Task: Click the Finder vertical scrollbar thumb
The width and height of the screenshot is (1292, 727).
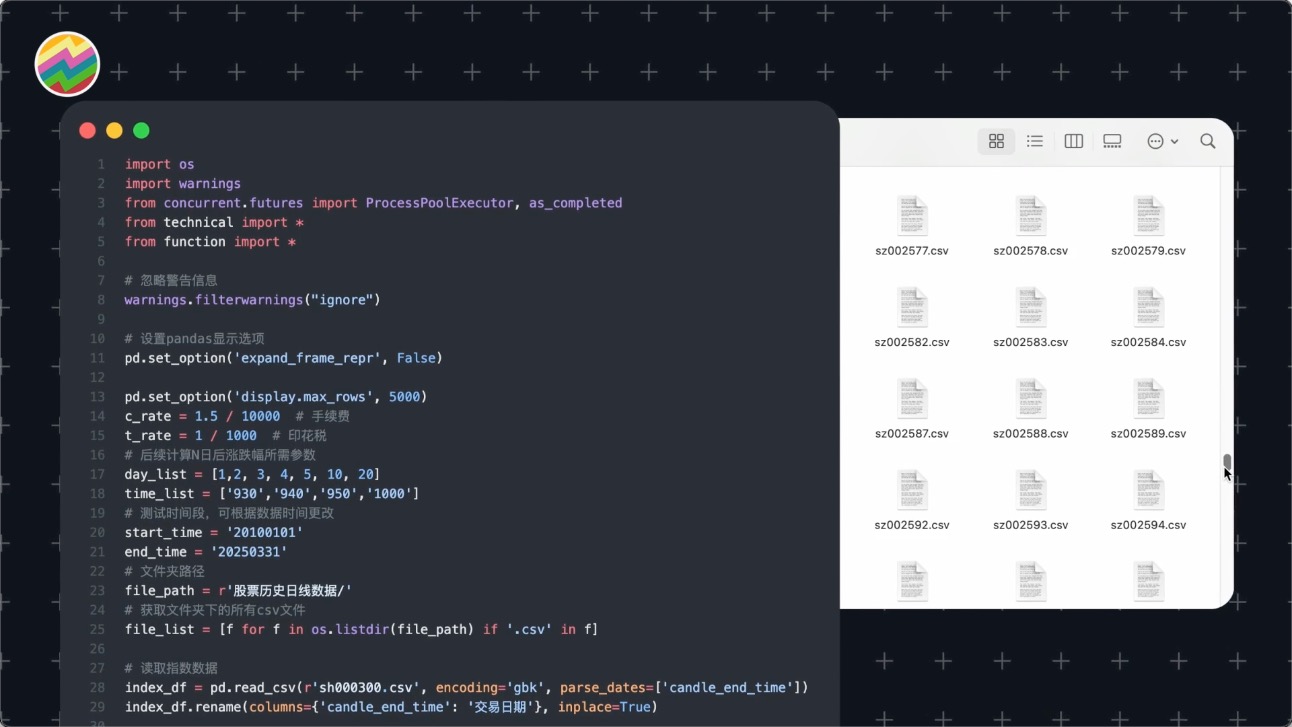Action: coord(1226,461)
